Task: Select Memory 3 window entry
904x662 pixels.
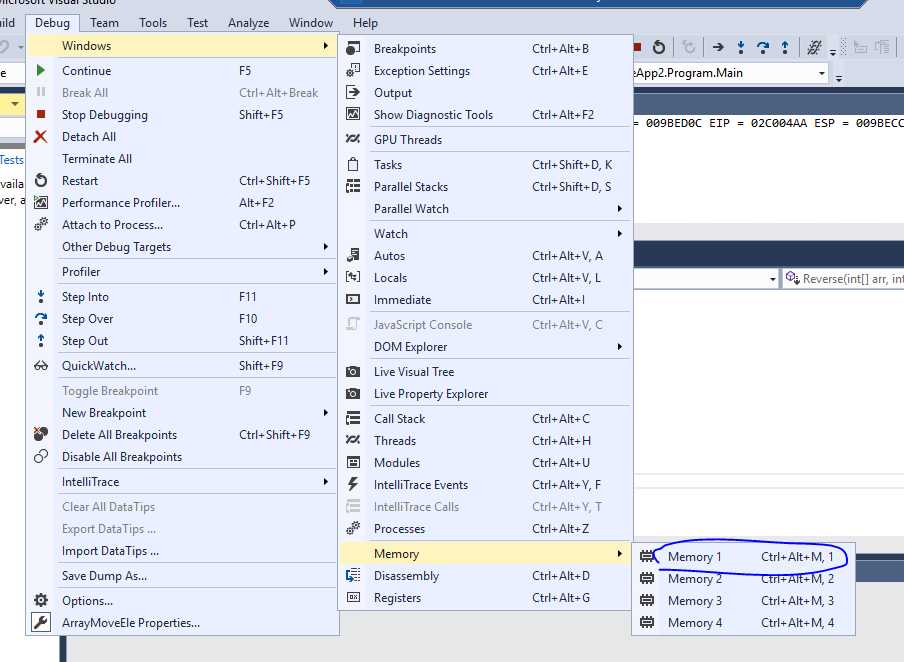Action: click(x=743, y=600)
